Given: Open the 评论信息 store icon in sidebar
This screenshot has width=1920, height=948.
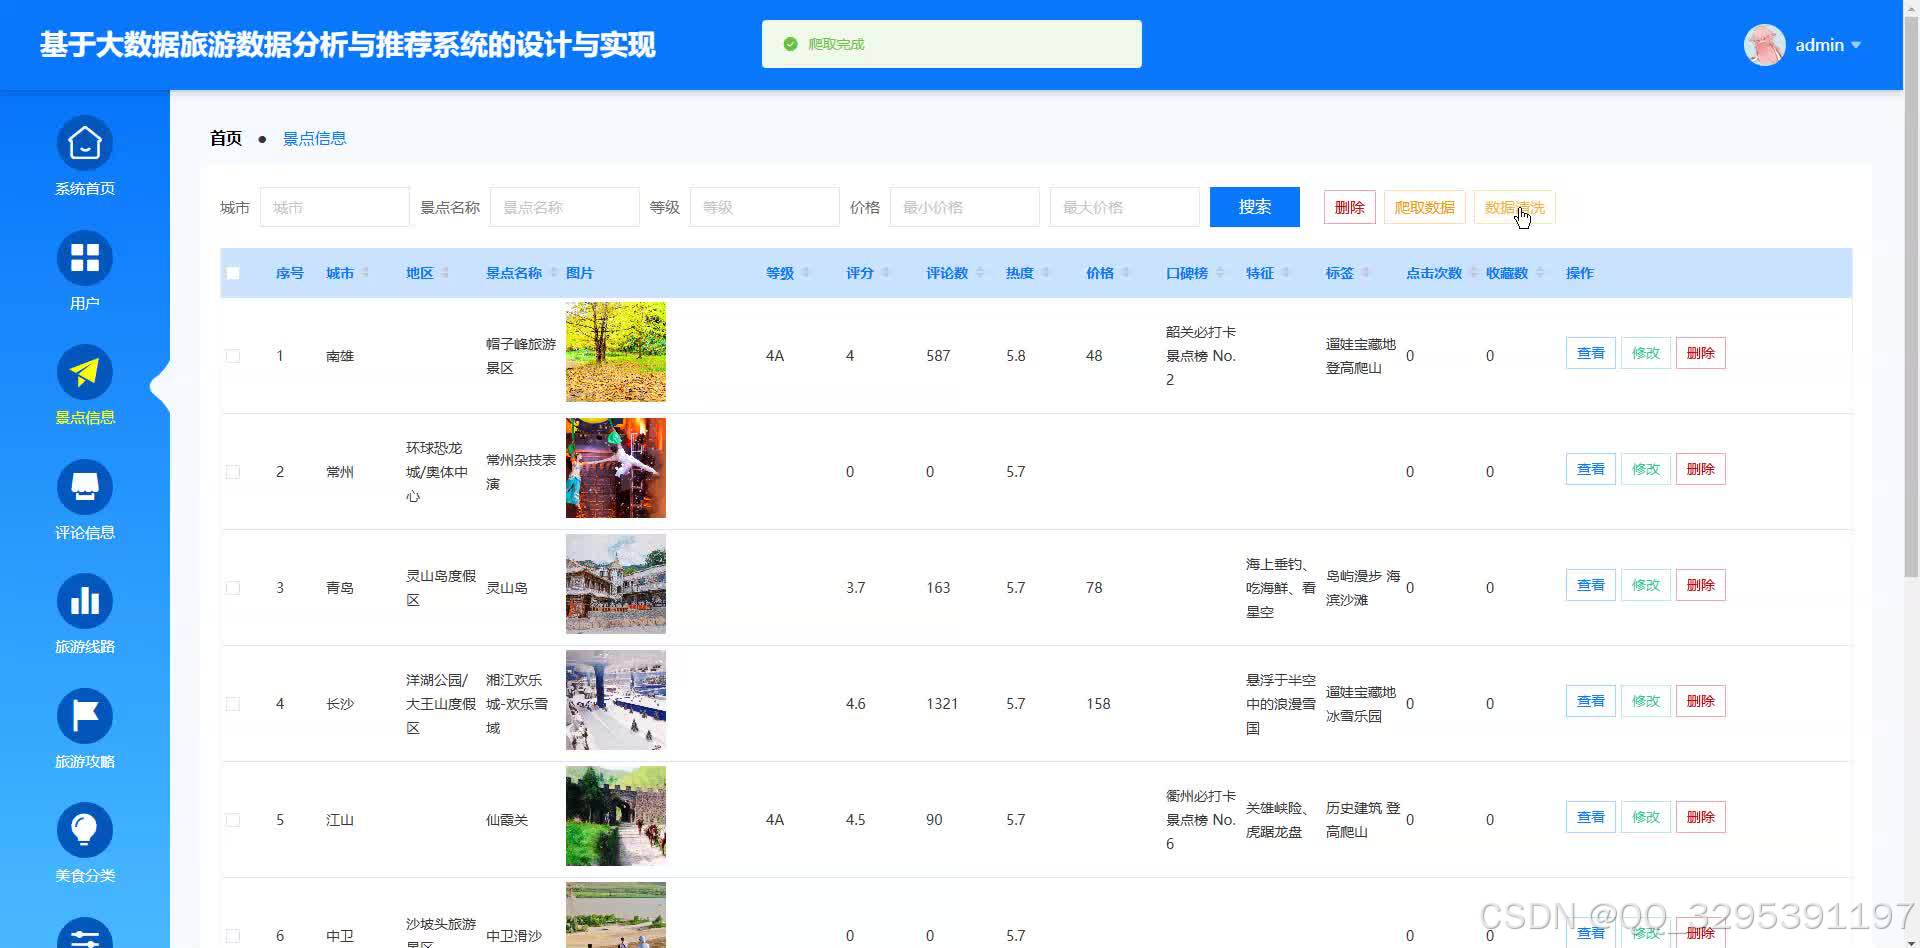Looking at the screenshot, I should (85, 487).
